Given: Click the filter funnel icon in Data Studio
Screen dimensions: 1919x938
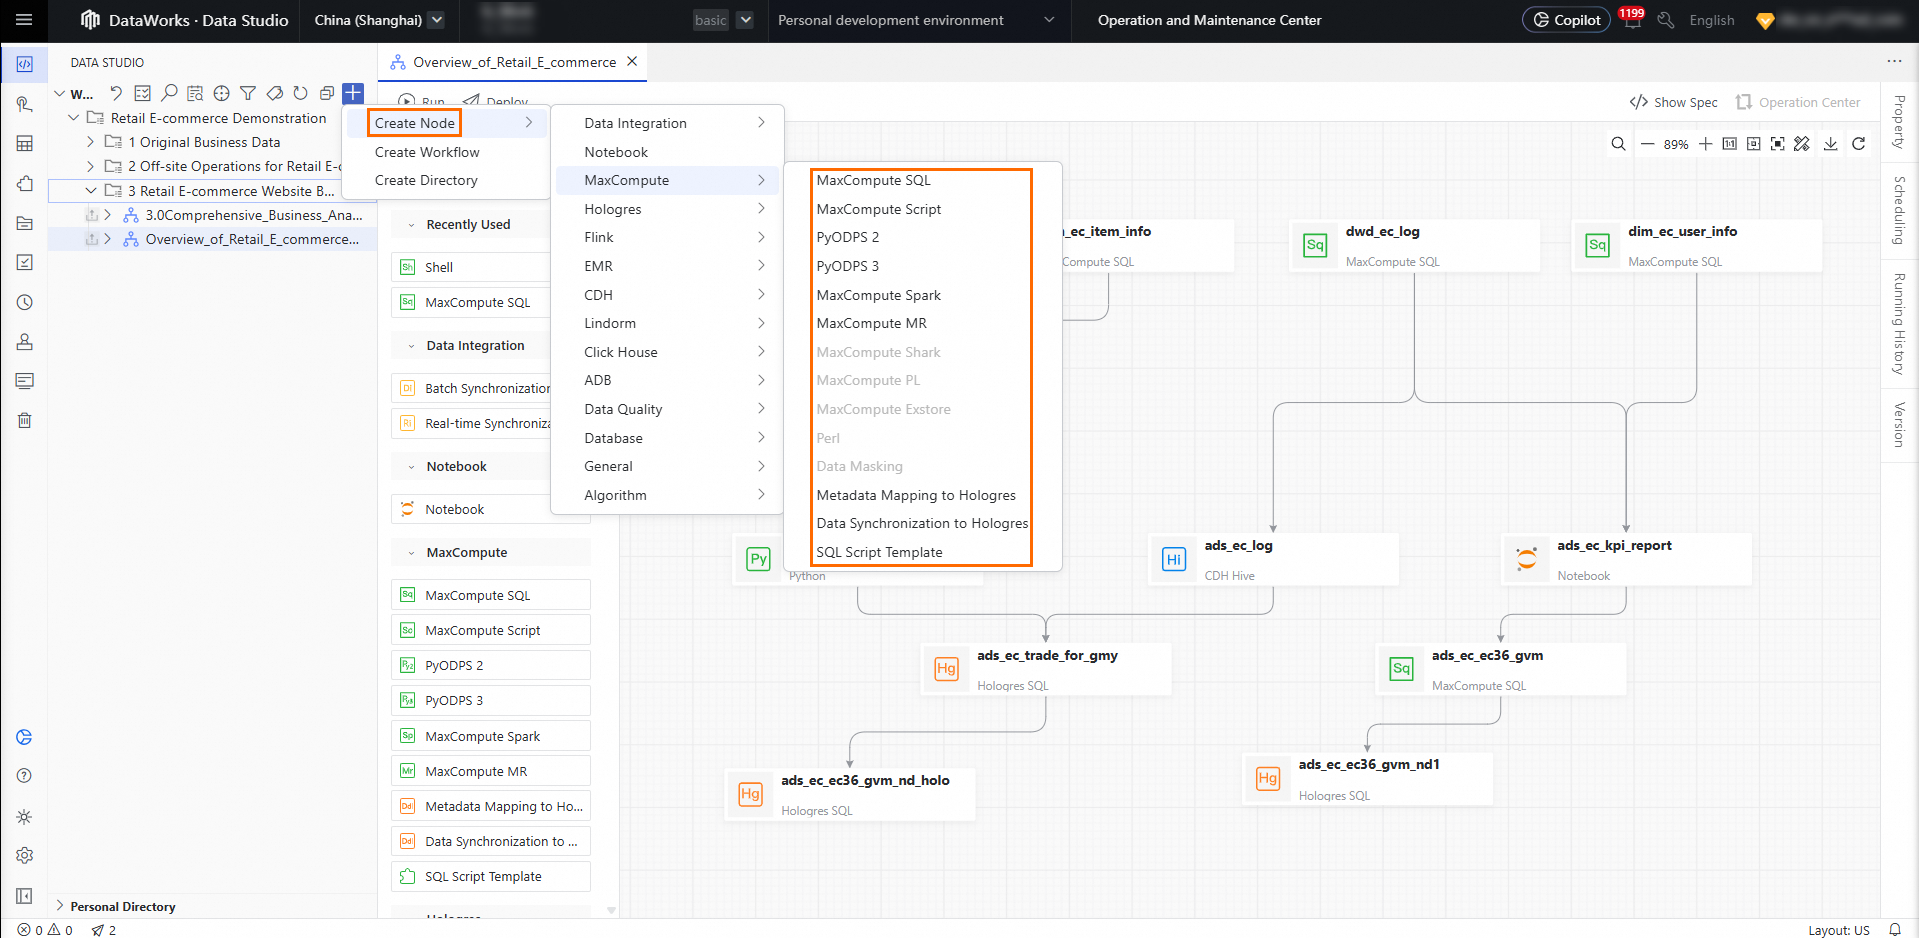Looking at the screenshot, I should click(x=248, y=93).
